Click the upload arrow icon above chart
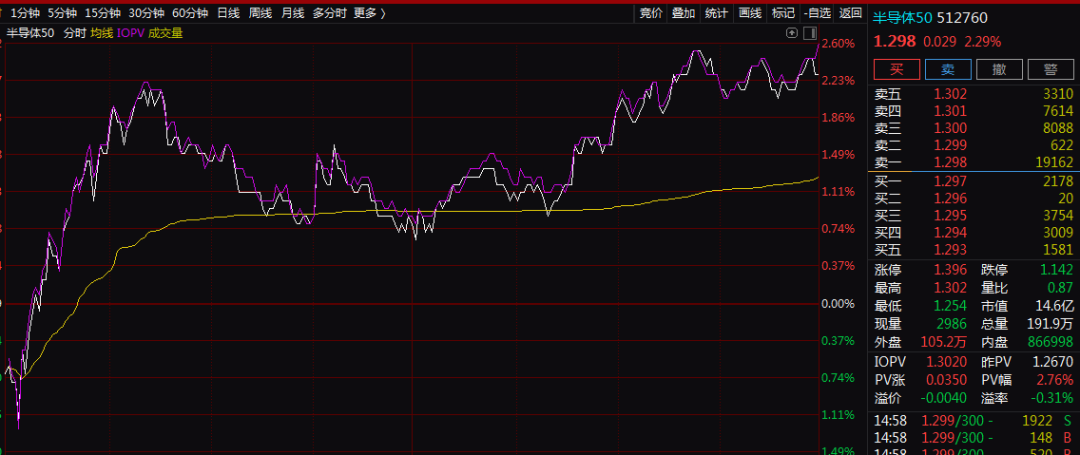This screenshot has width=1080, height=455. [792, 32]
